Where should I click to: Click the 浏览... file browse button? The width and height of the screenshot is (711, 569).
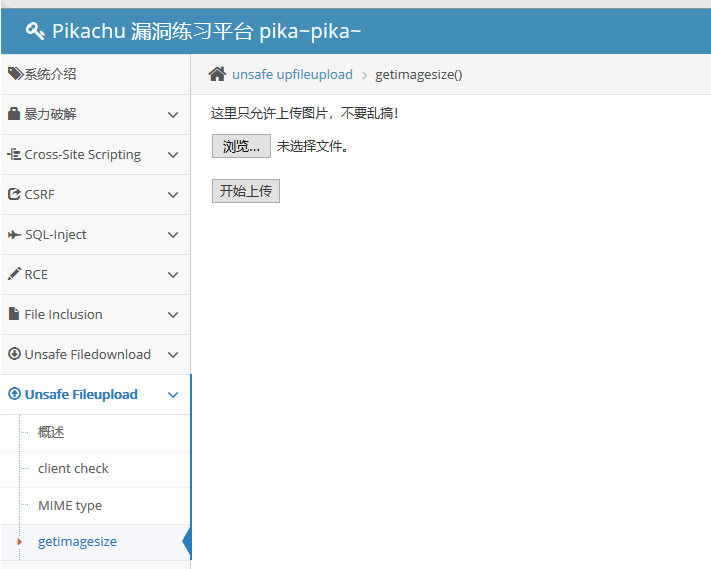tap(241, 146)
